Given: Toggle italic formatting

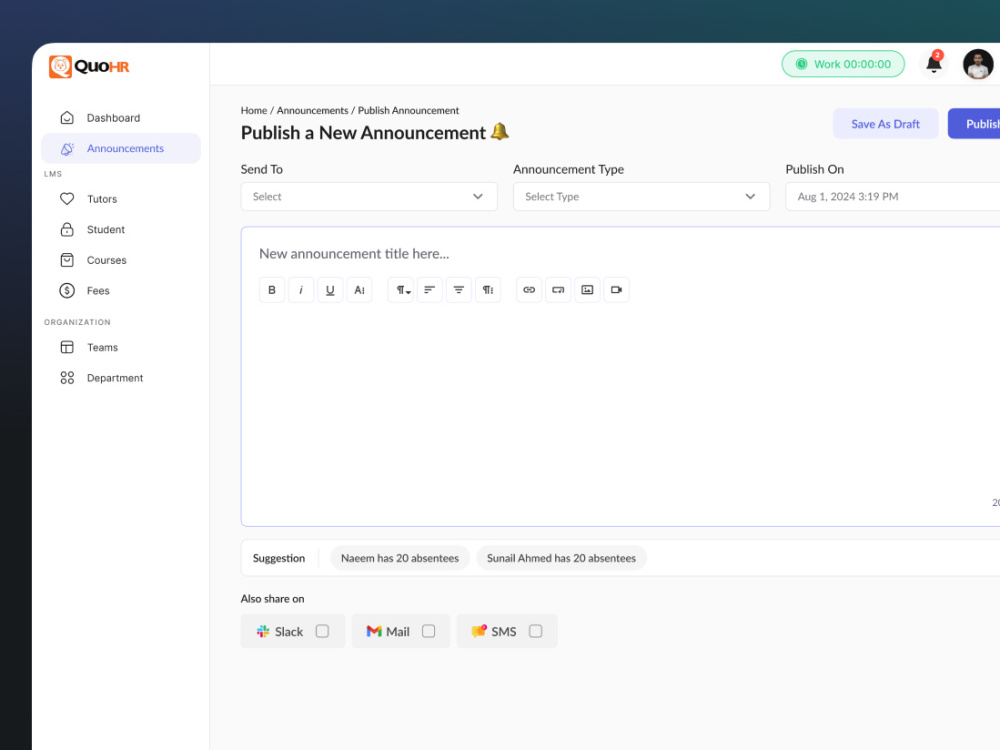Looking at the screenshot, I should click(301, 290).
